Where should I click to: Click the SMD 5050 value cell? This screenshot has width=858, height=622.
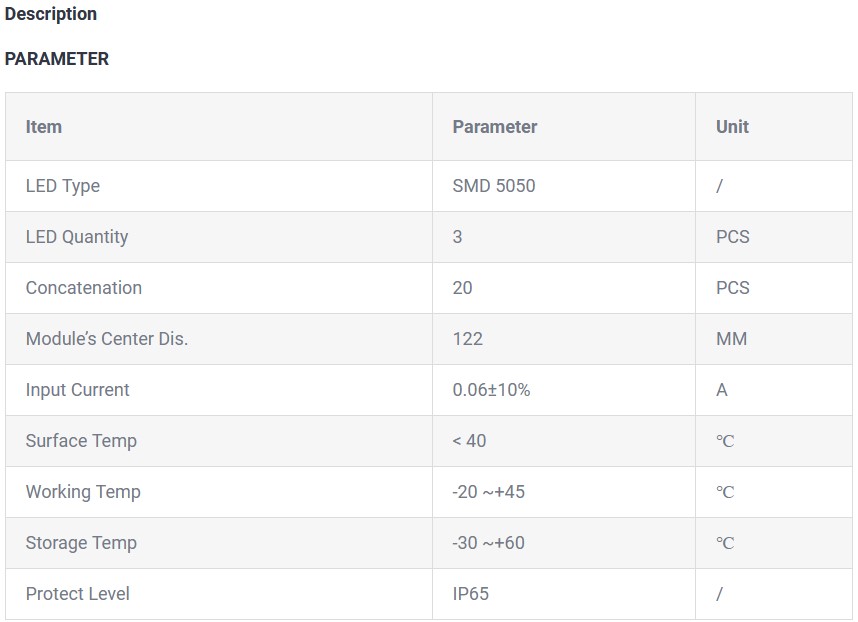494,186
